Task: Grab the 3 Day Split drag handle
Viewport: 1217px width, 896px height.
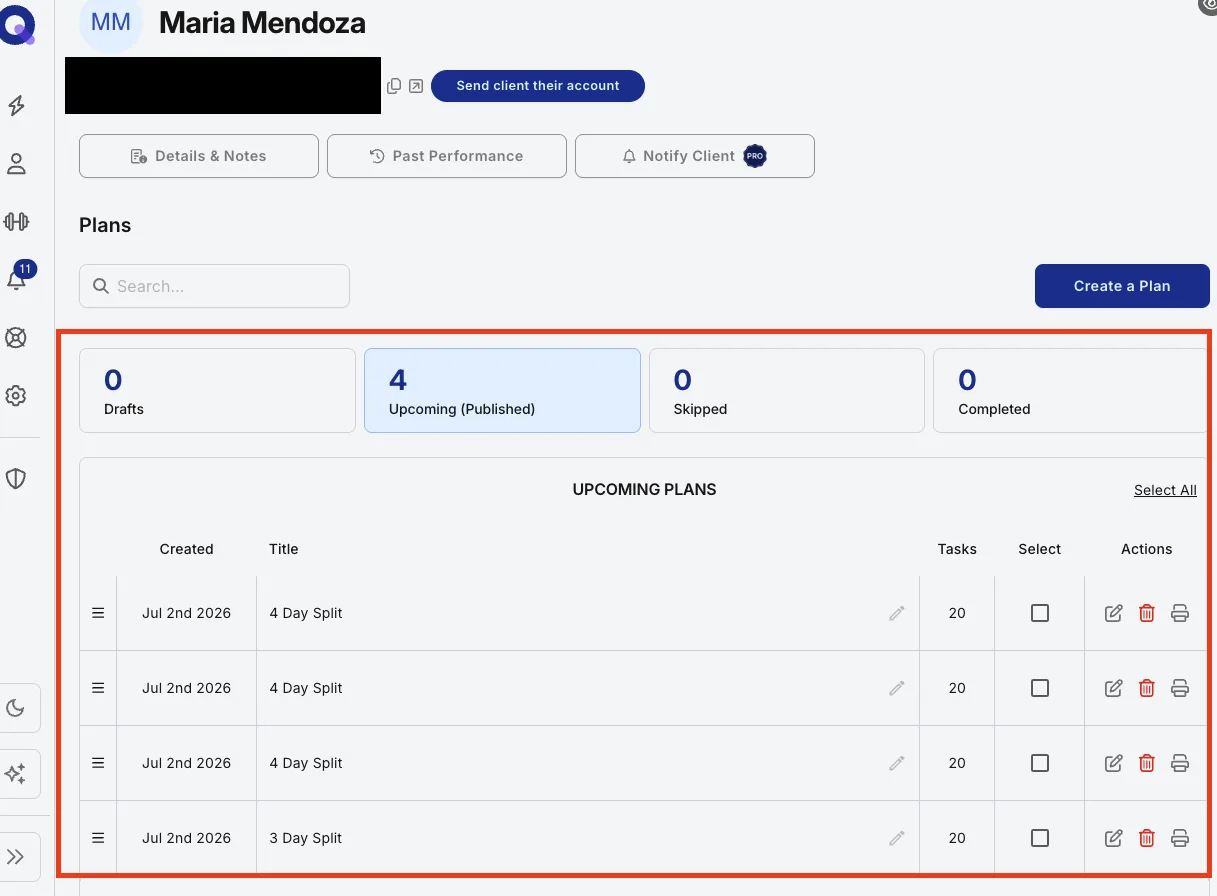Action: tap(98, 838)
